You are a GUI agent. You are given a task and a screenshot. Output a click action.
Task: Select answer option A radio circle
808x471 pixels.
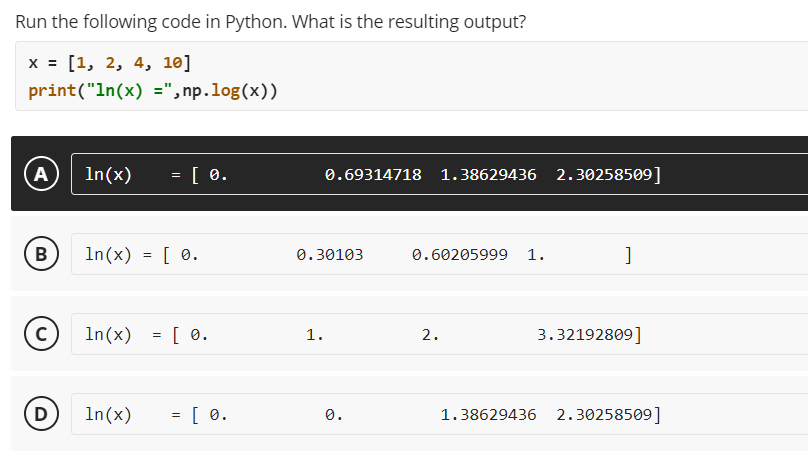pyautogui.click(x=41, y=174)
